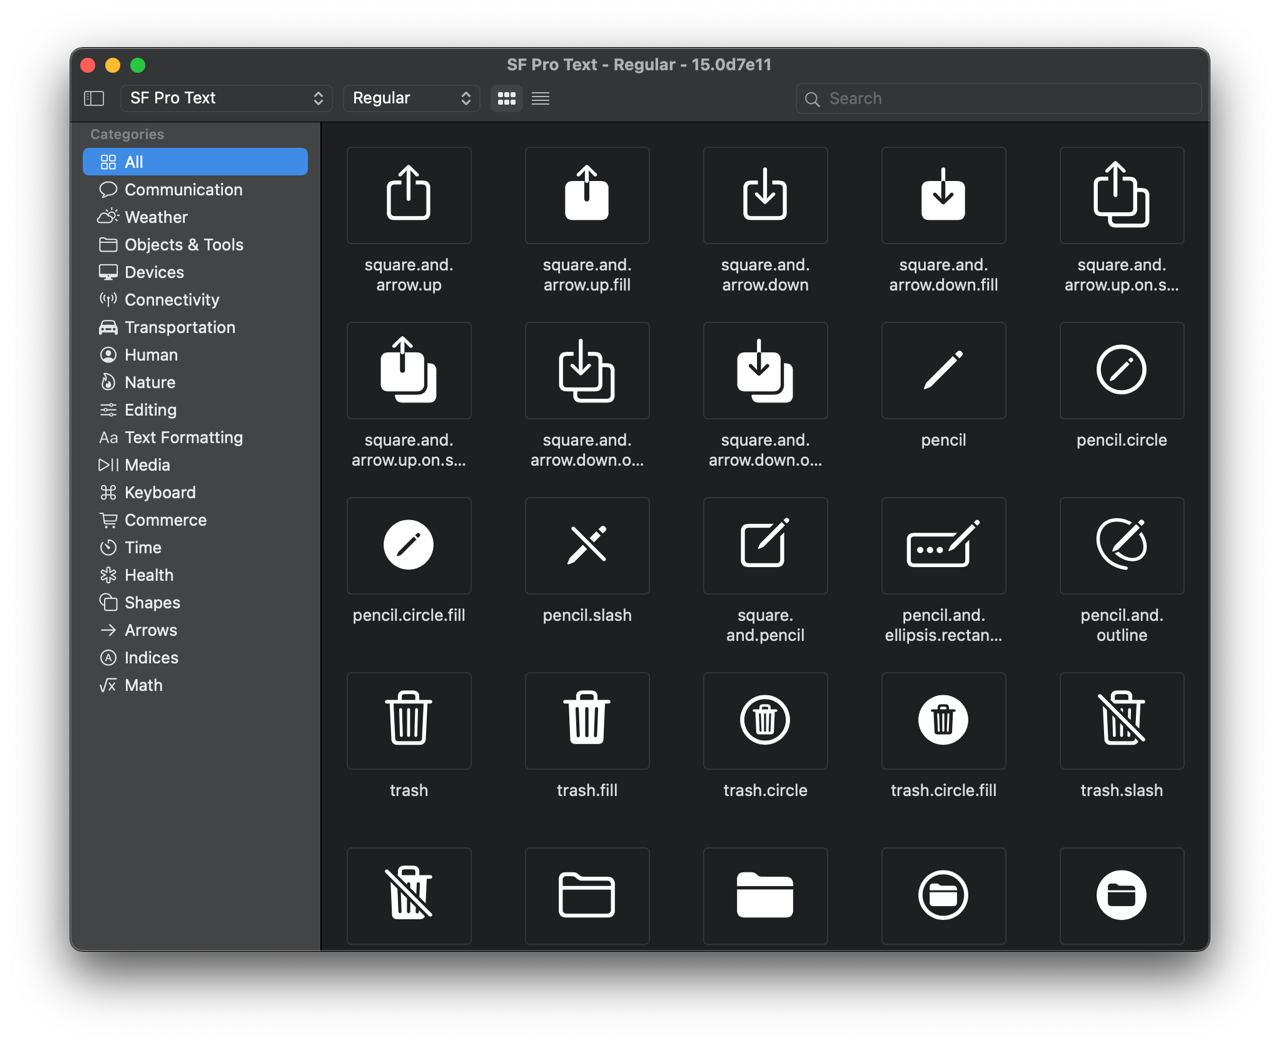
Task: Select the square.and.arrow.down.fill symbol
Action: (x=943, y=195)
